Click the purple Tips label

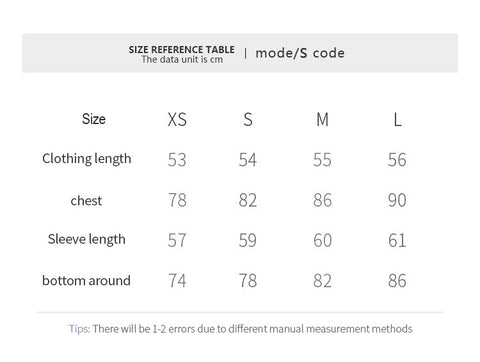(x=79, y=329)
